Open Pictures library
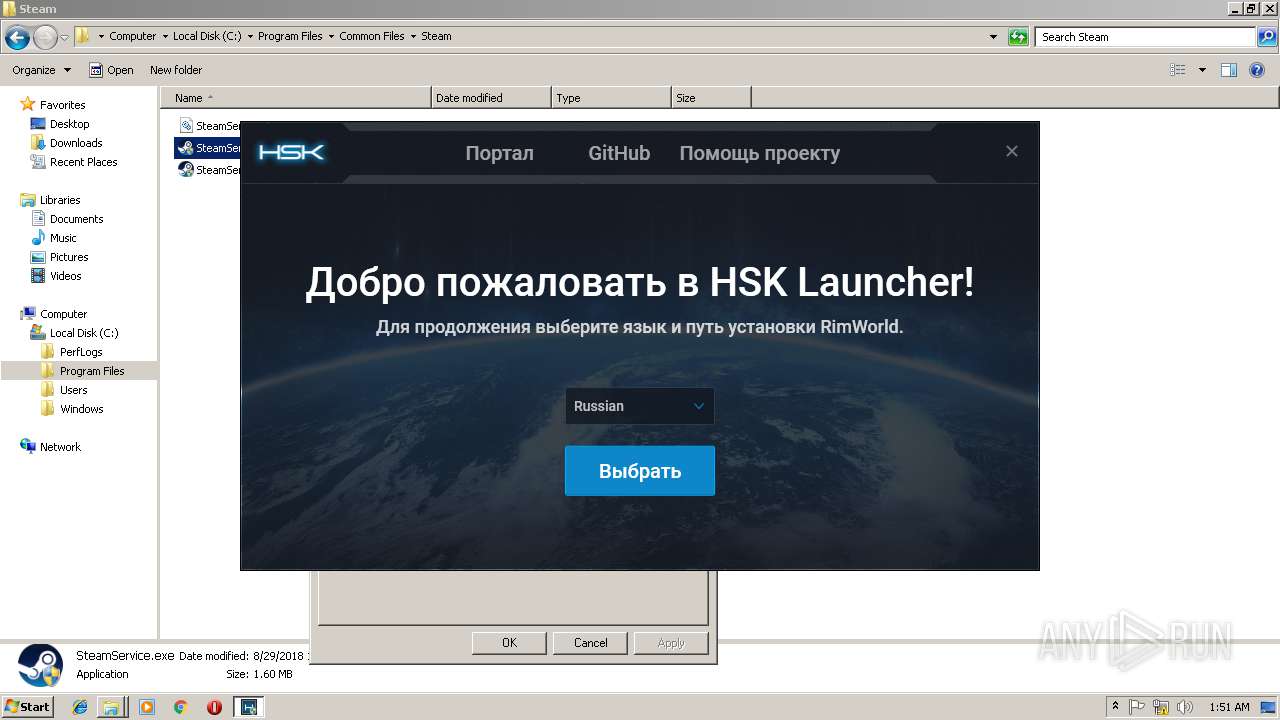 (x=69, y=257)
